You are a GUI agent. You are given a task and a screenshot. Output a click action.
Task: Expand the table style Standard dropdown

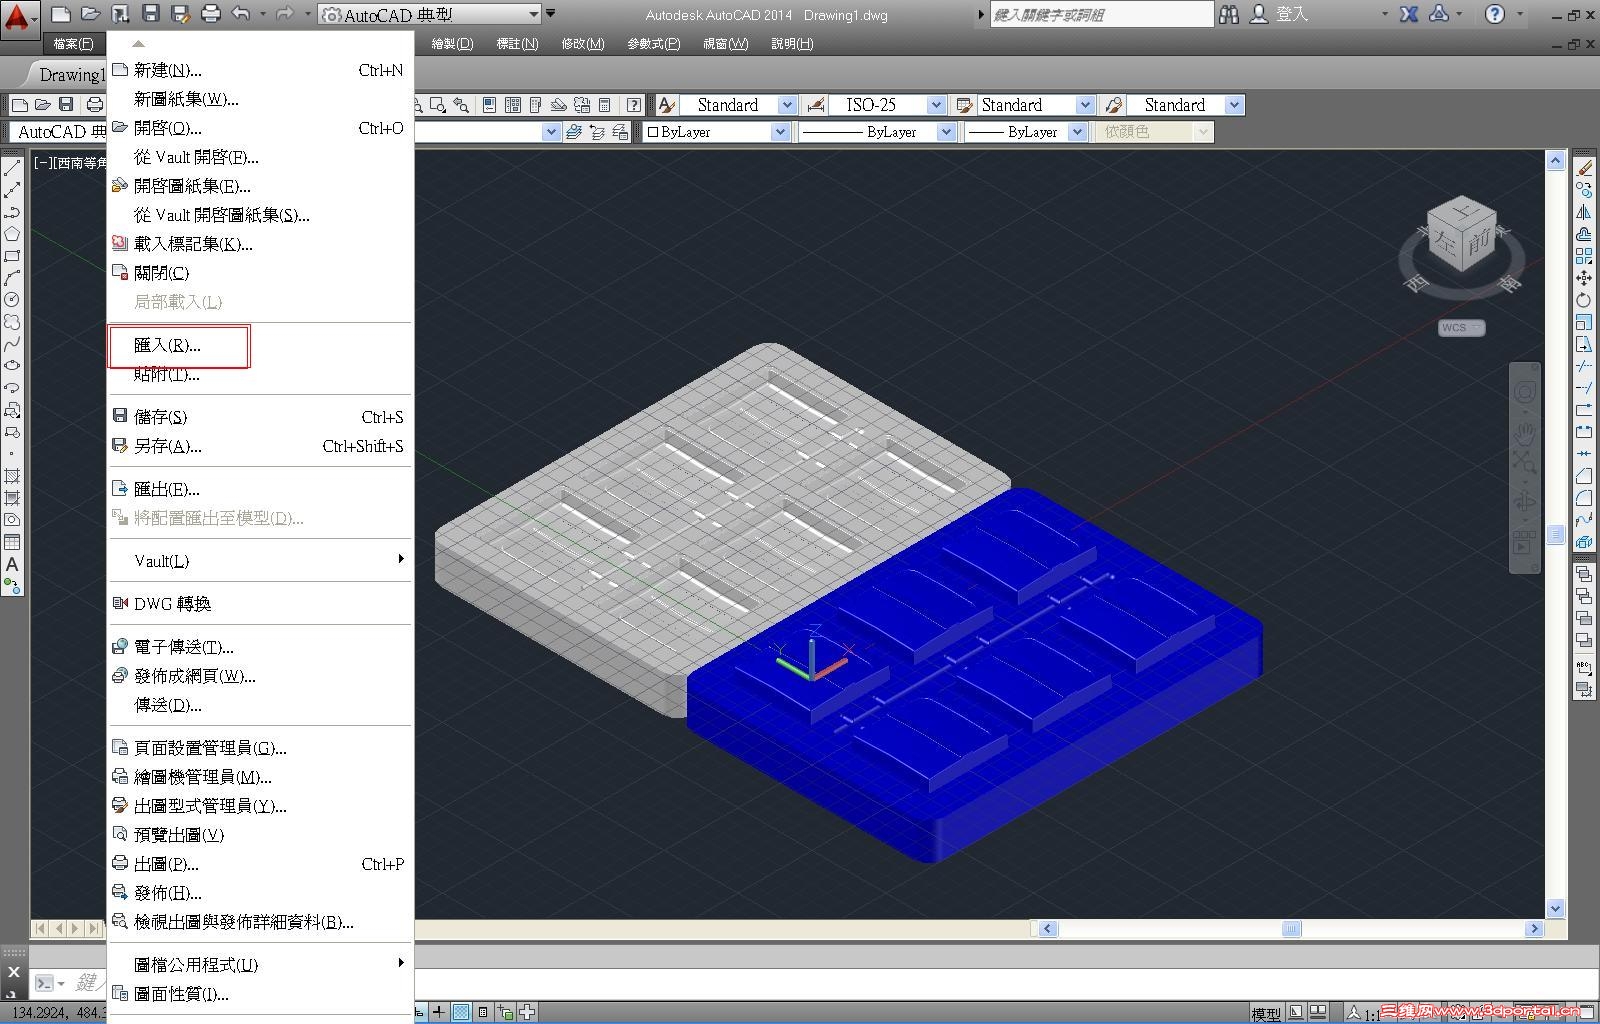click(1085, 105)
